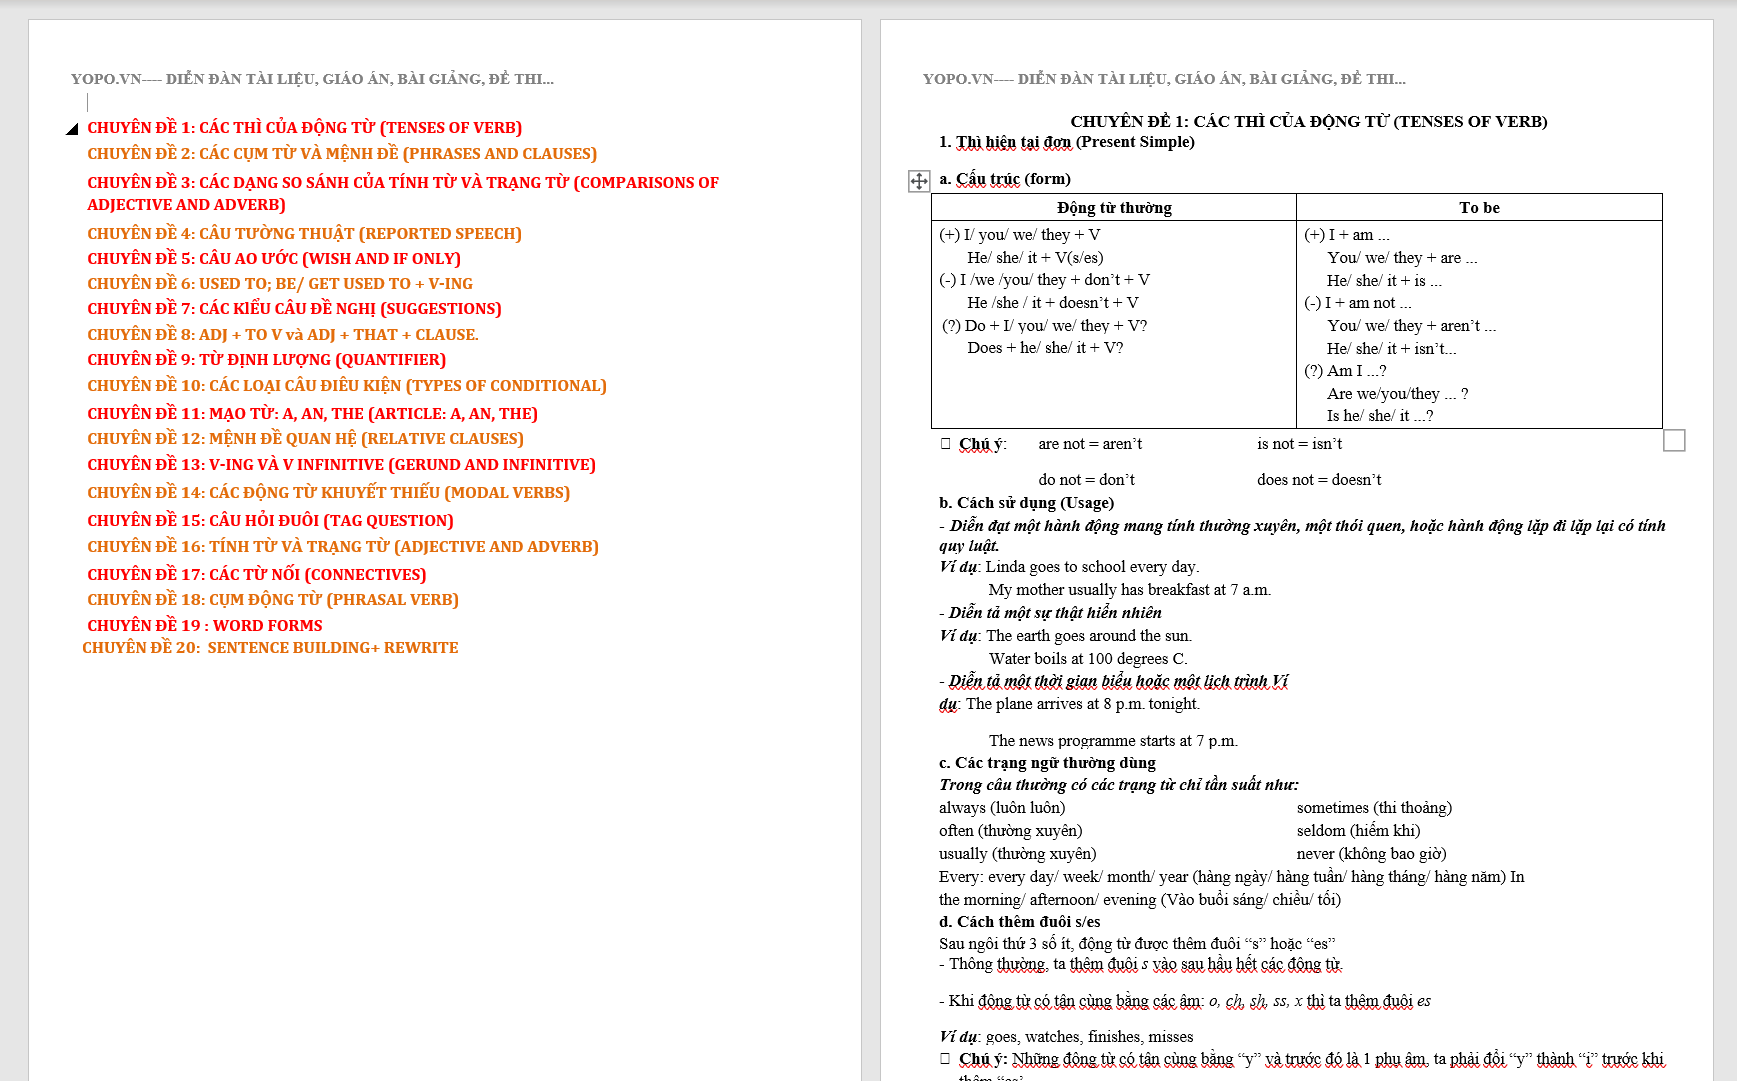Image resolution: width=1737 pixels, height=1081 pixels.
Task: Click CHUYÊN ĐỀ 9 quantifier entry
Action: (x=266, y=360)
